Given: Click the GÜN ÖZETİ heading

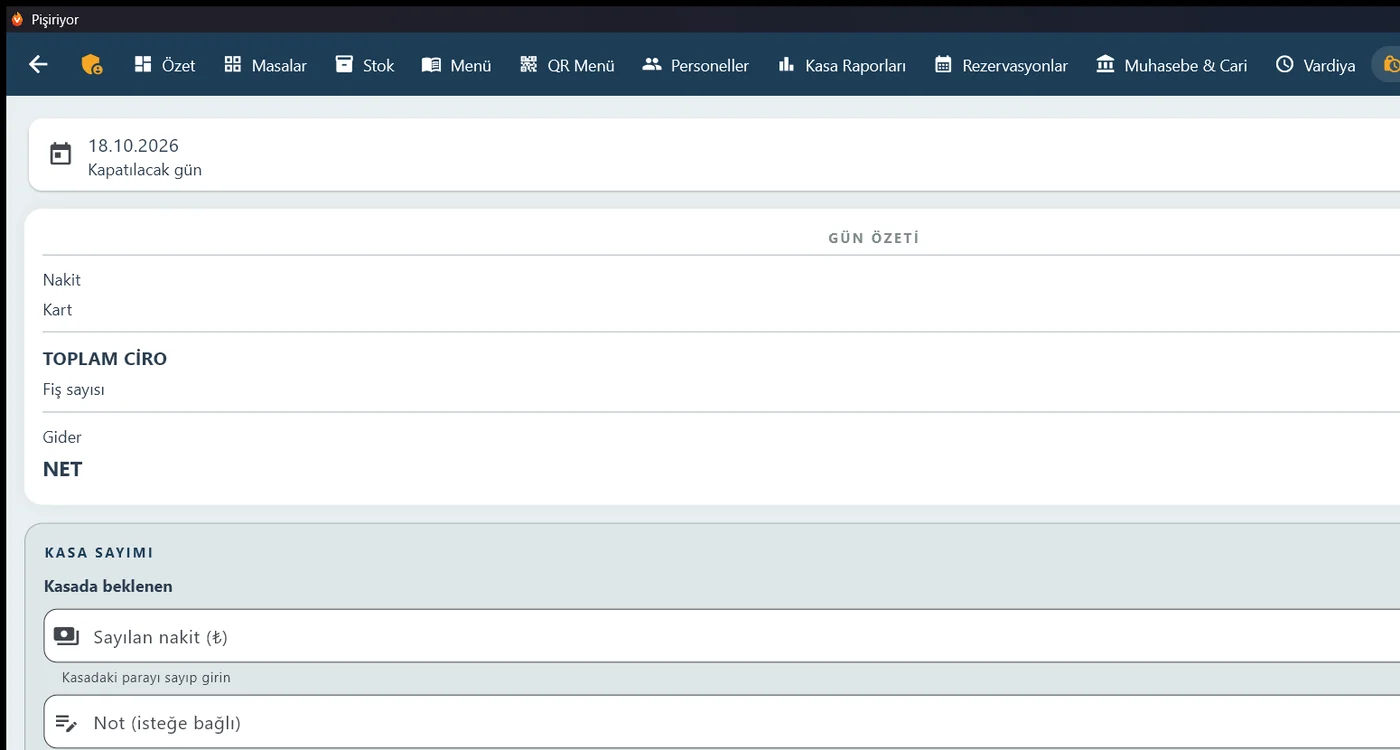Looking at the screenshot, I should [874, 238].
